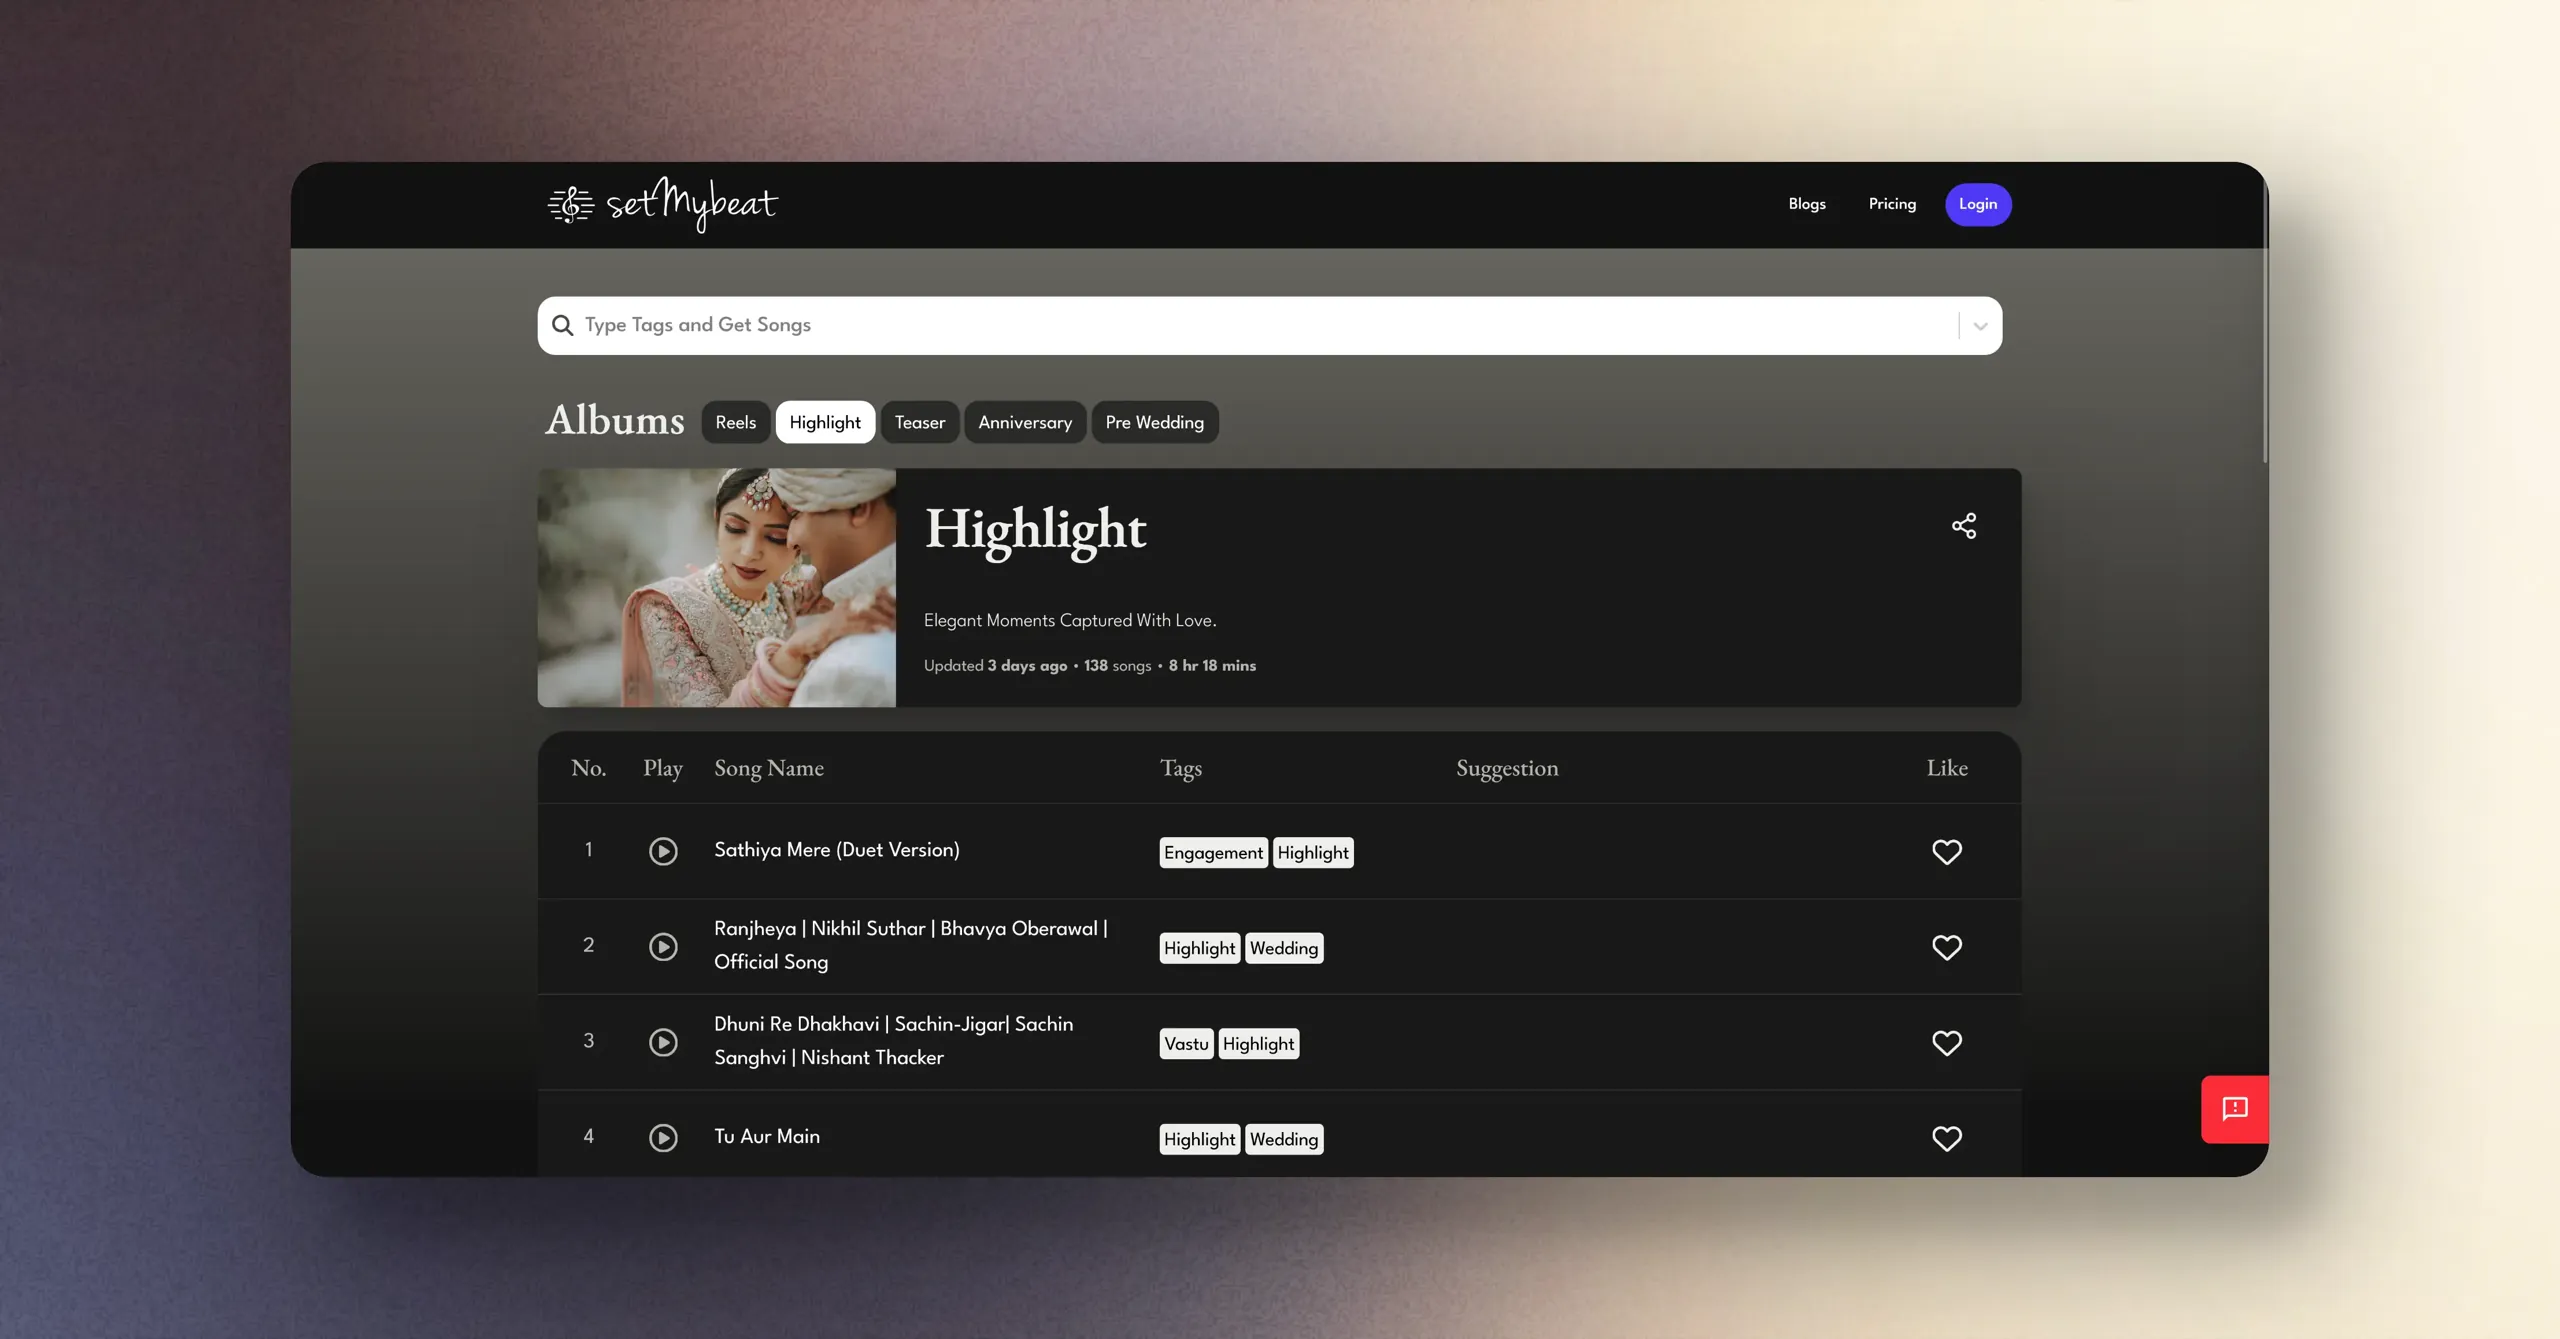Play Sathiya Mere (Duet Version) song
This screenshot has width=2560, height=1339.
[663, 851]
